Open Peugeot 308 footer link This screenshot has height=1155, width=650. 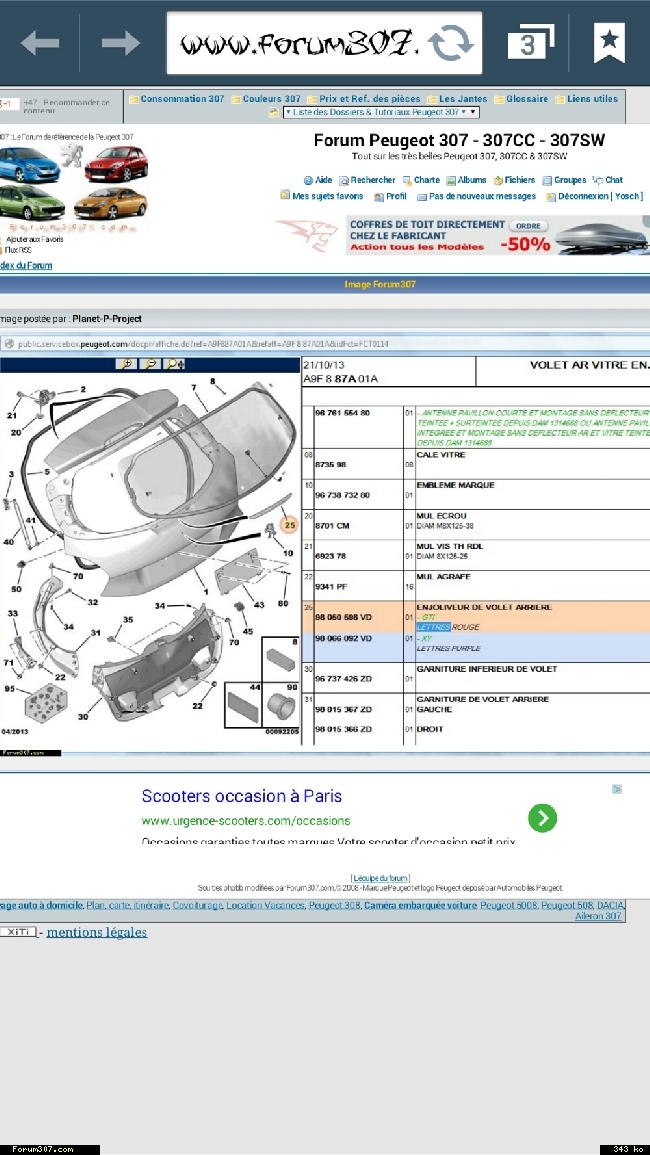click(335, 905)
